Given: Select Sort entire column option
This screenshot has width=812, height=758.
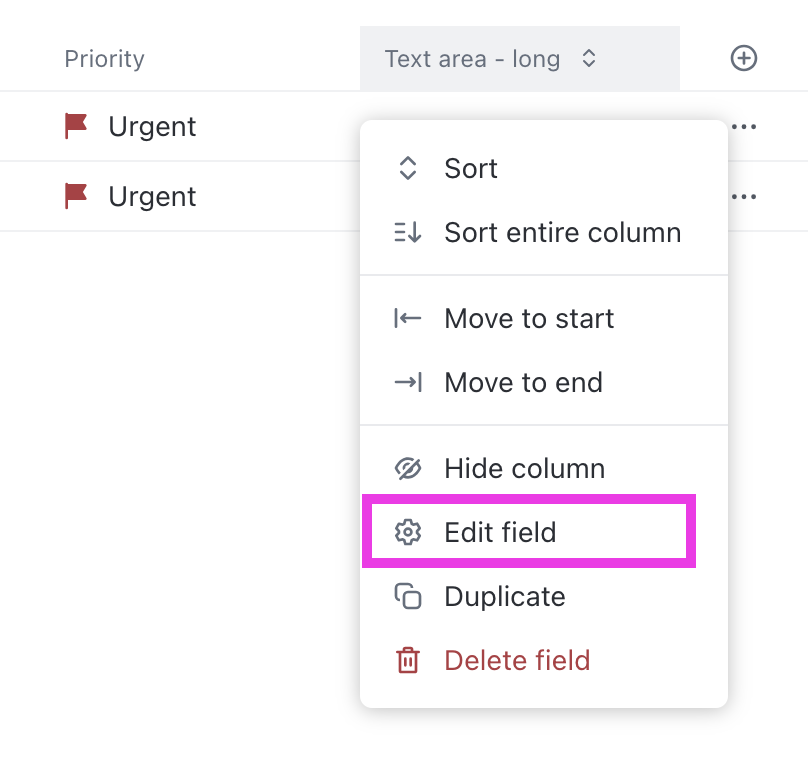Looking at the screenshot, I should tap(544, 232).
